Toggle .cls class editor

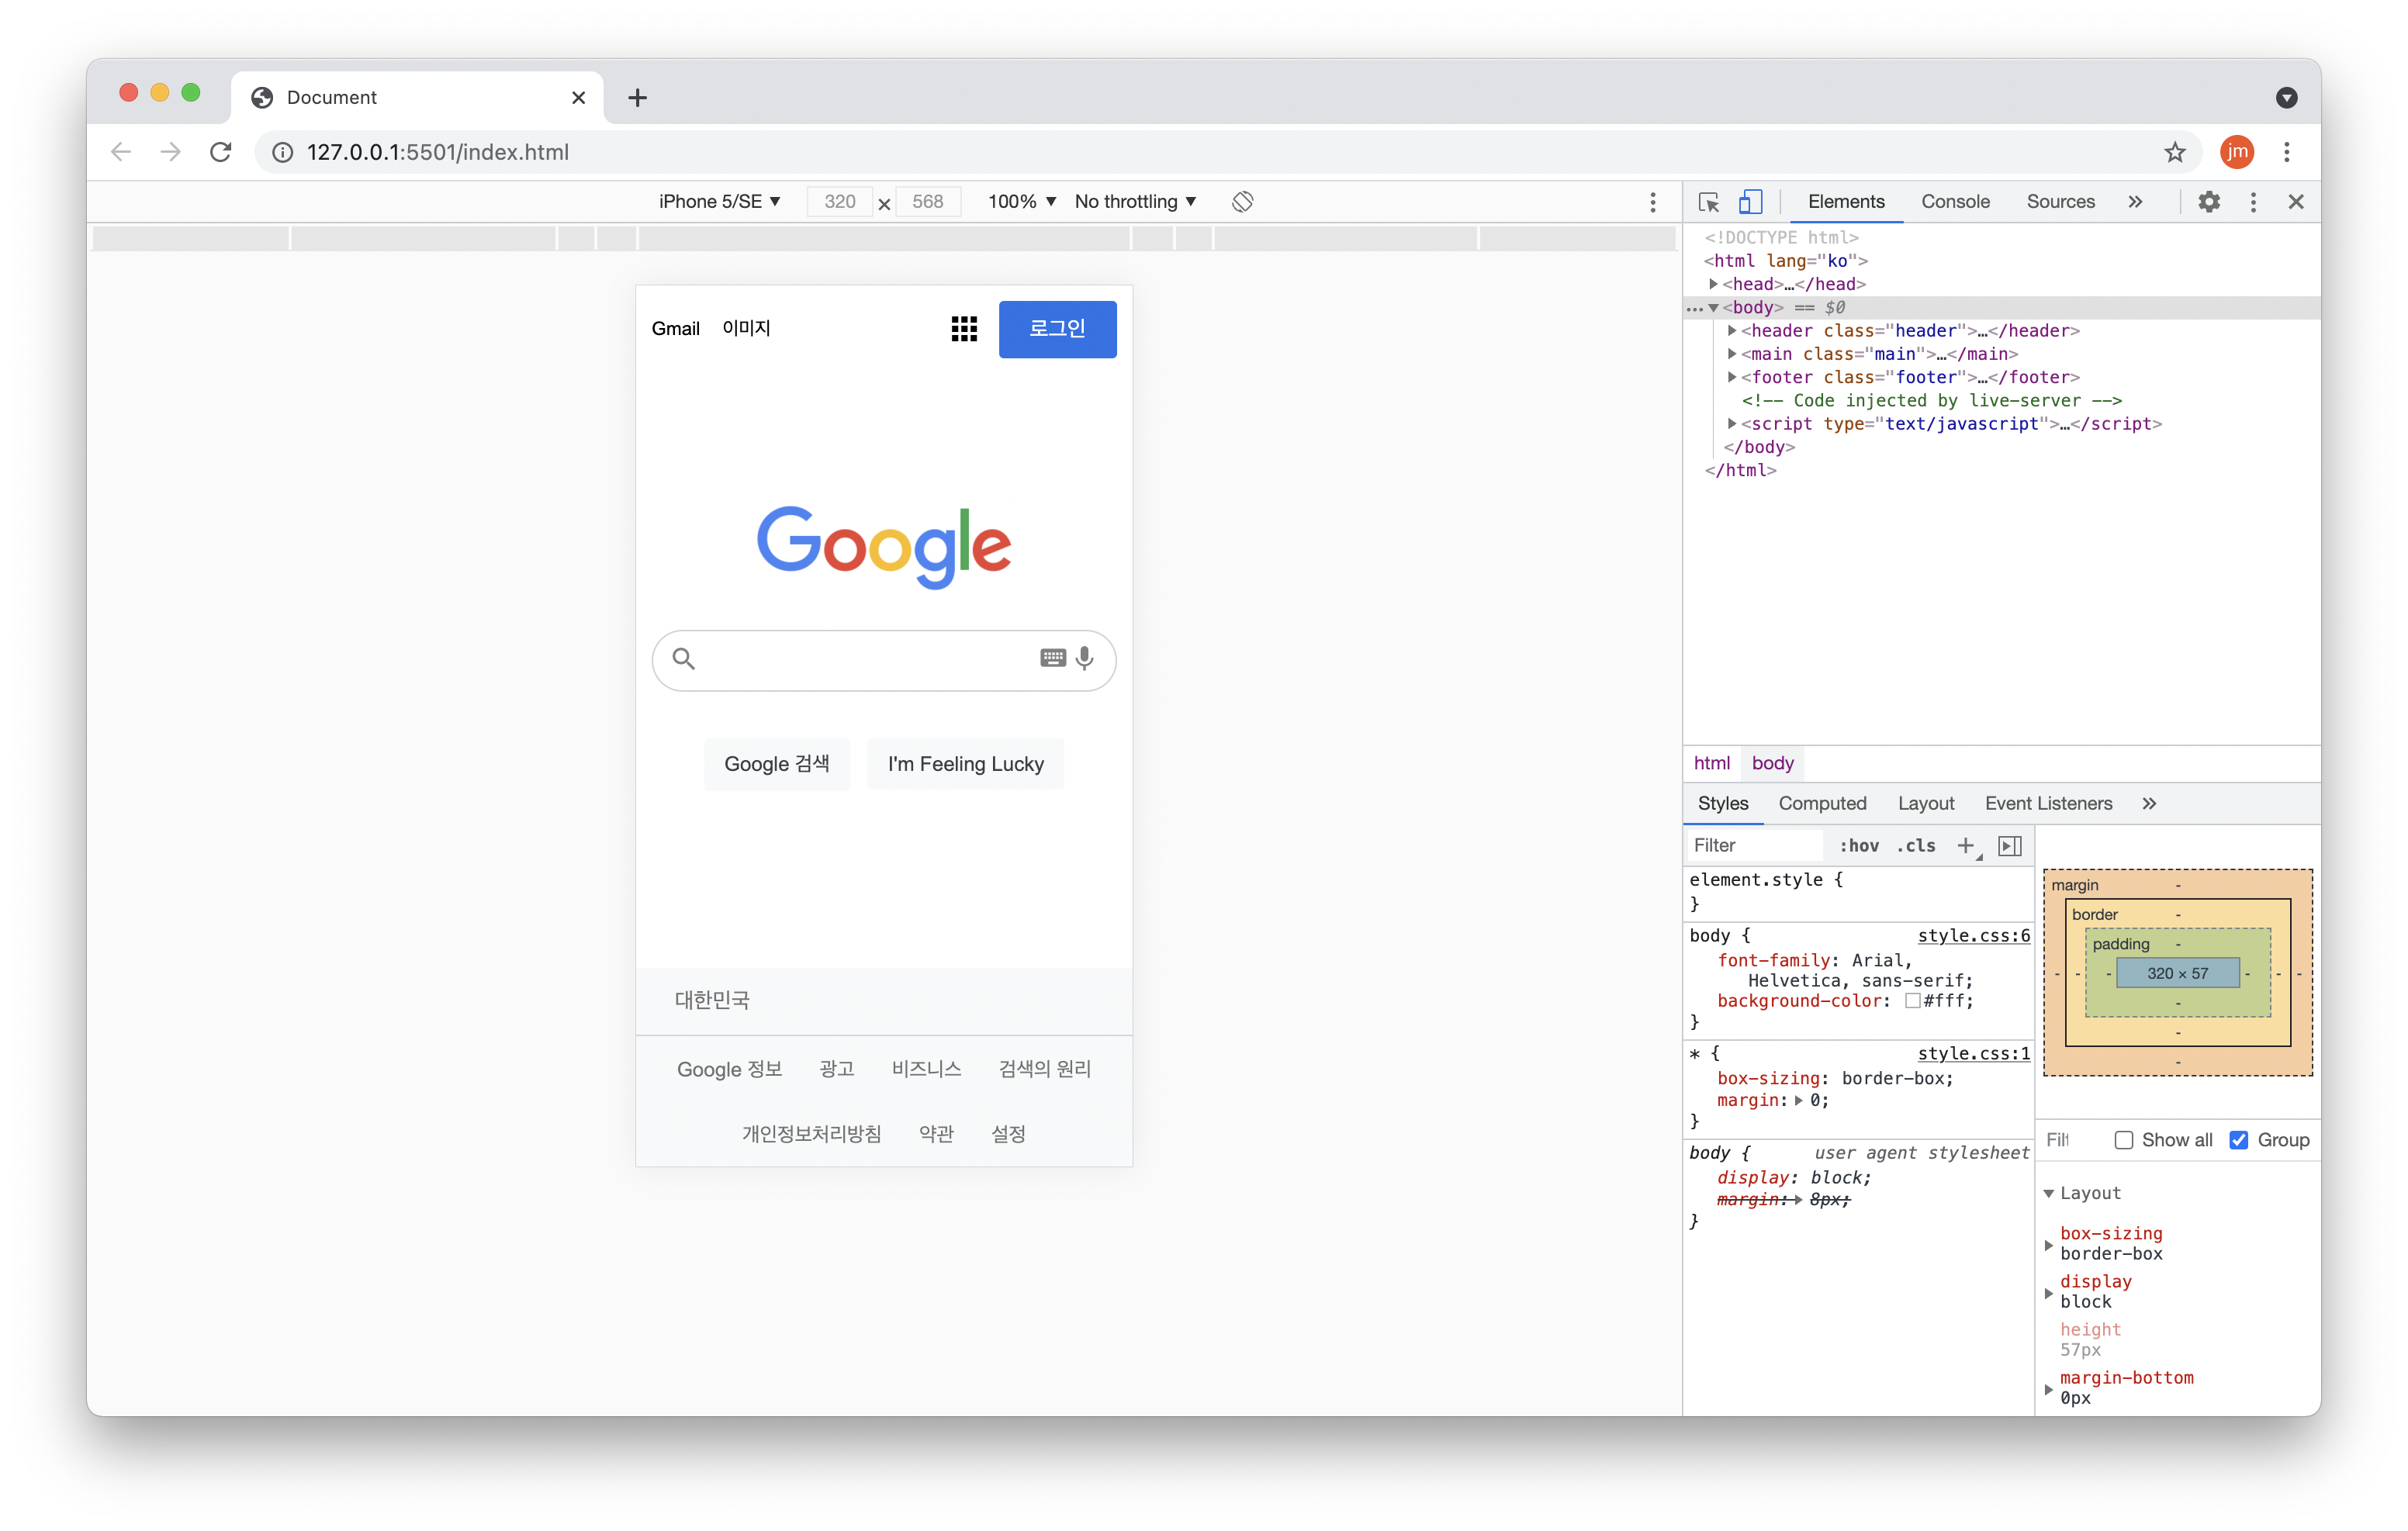tap(1916, 846)
